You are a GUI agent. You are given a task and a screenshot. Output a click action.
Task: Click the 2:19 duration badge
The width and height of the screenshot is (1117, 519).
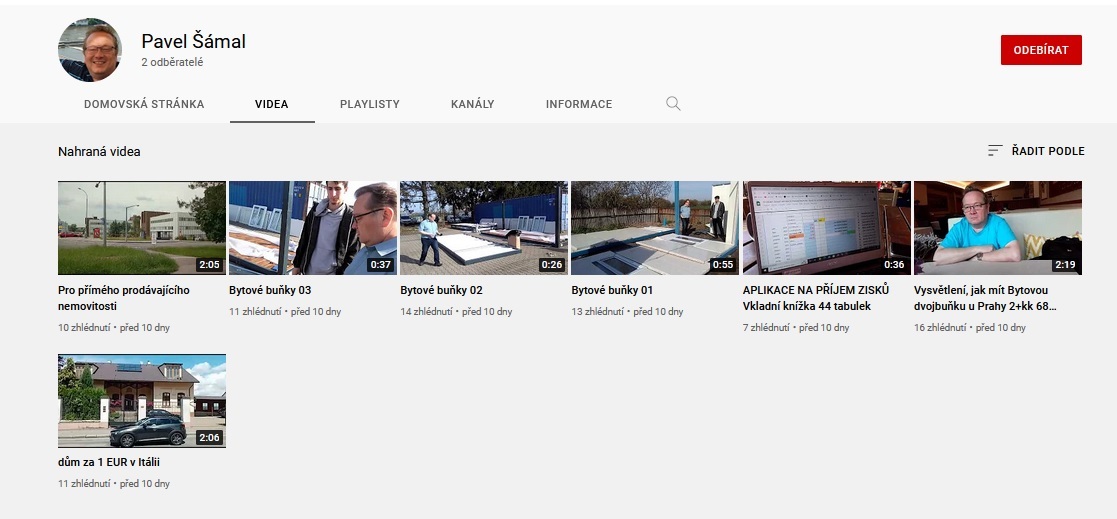(x=1065, y=265)
